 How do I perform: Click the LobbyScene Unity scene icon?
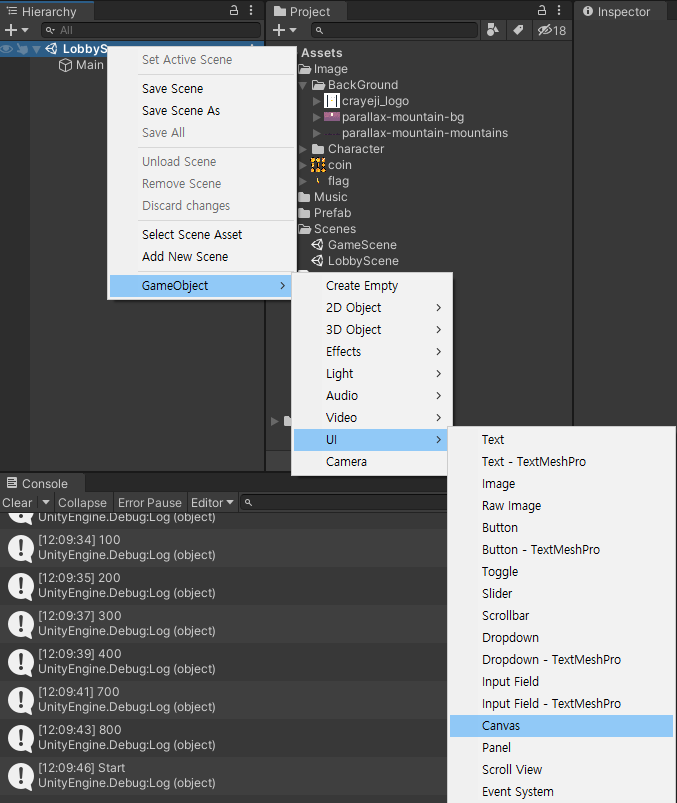(51, 49)
